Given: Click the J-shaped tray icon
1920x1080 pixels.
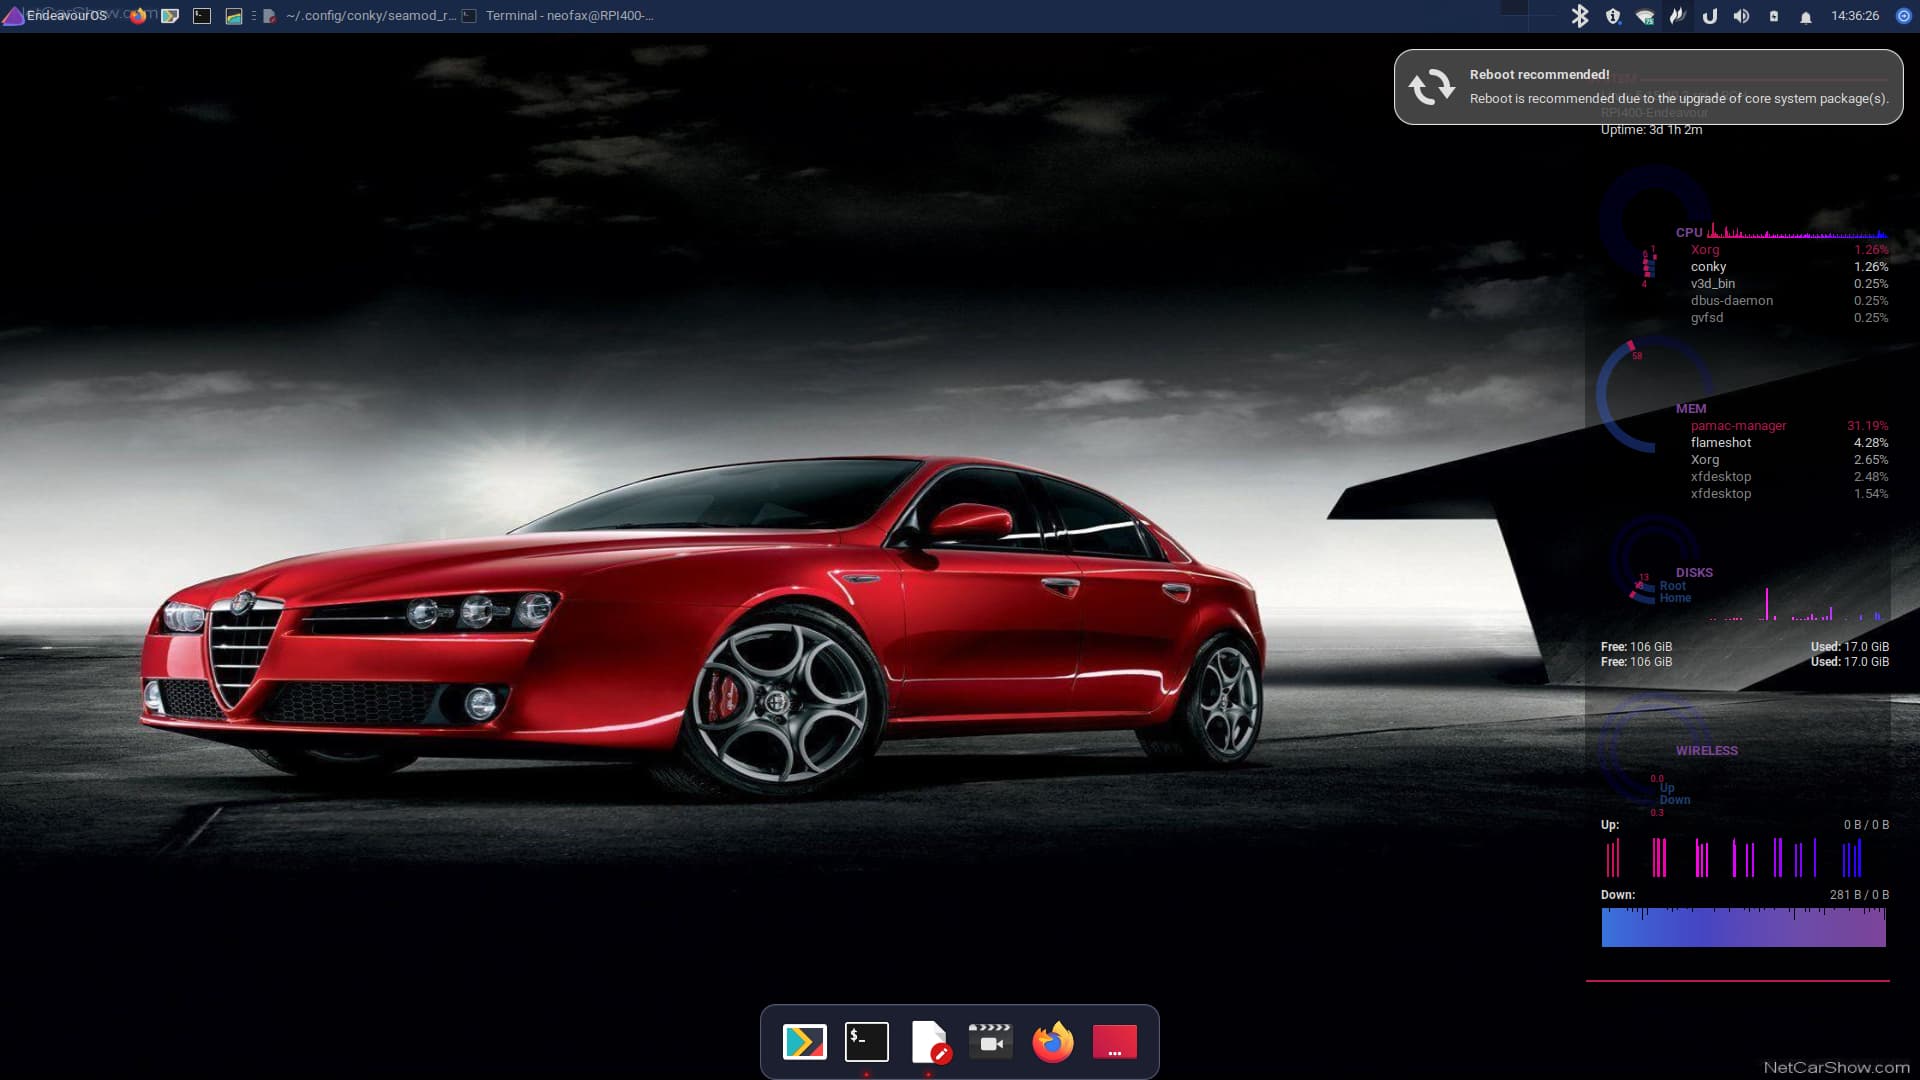Looking at the screenshot, I should click(1710, 16).
